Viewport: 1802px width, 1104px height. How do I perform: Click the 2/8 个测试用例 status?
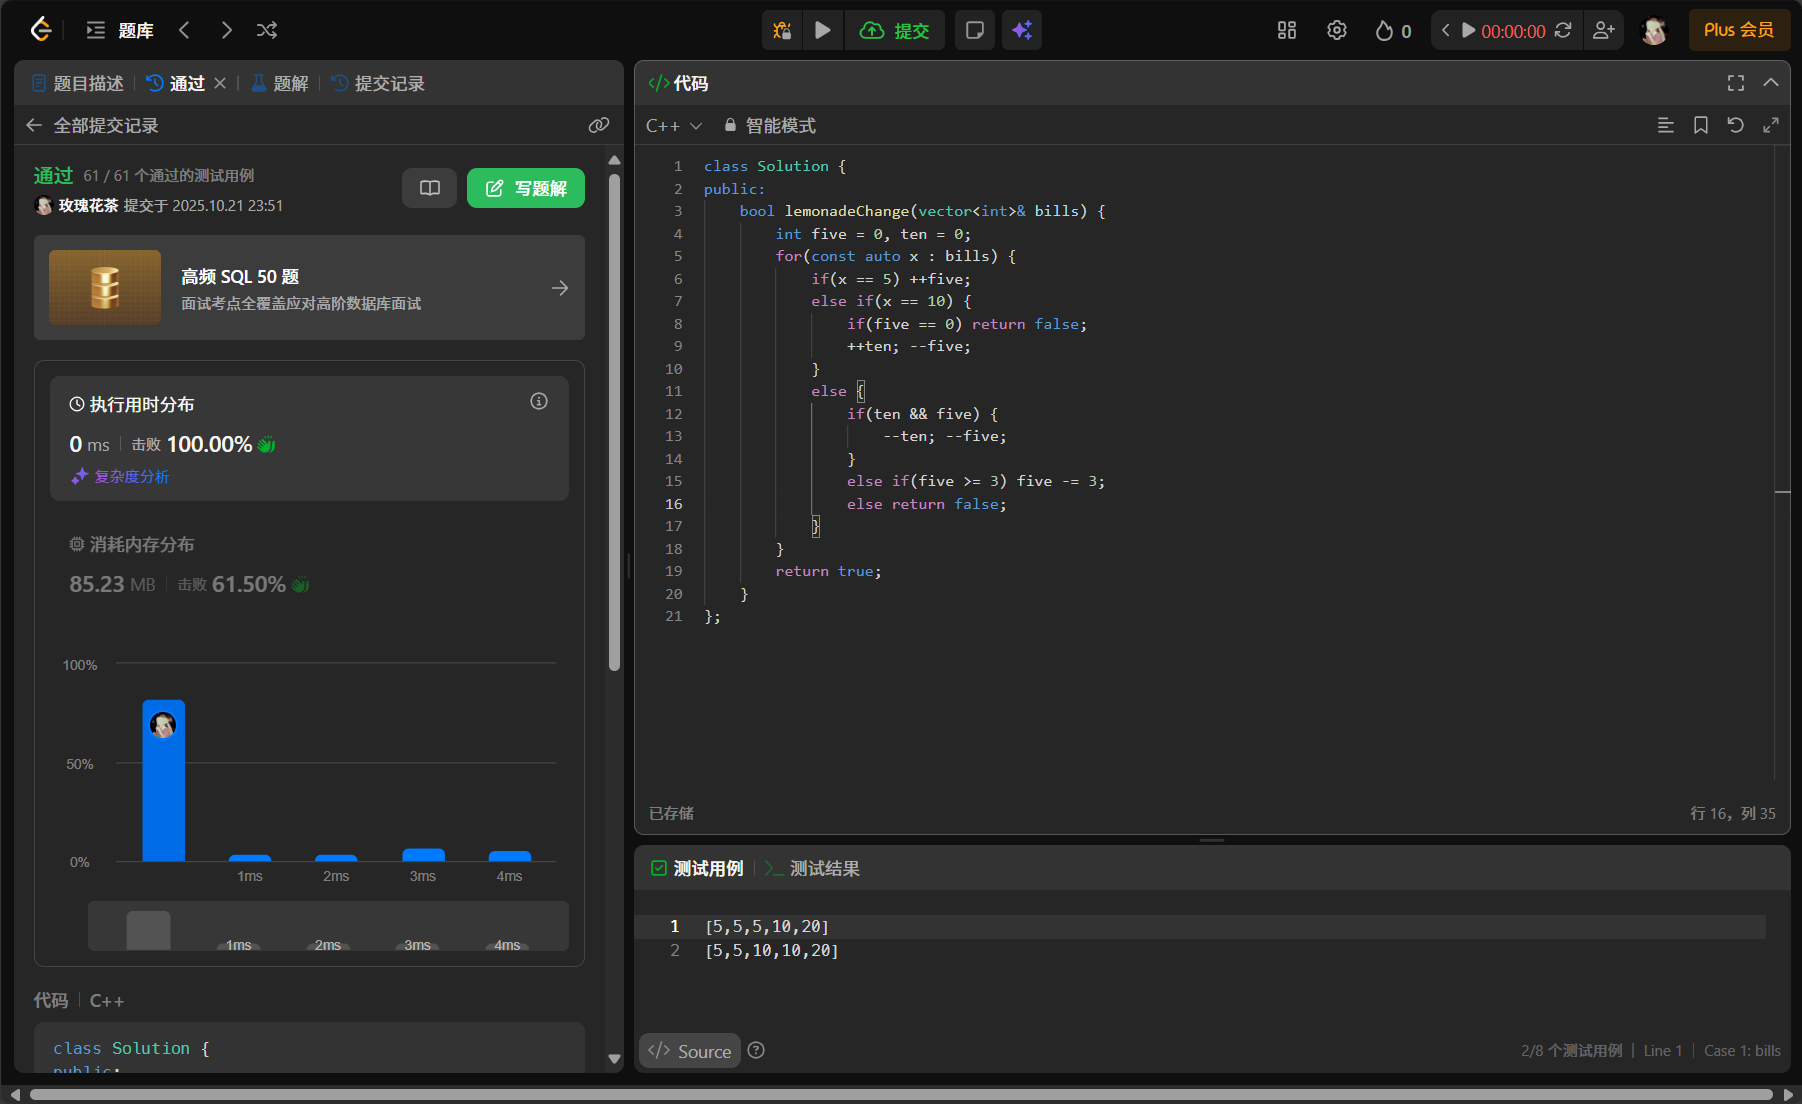[x=1572, y=1050]
